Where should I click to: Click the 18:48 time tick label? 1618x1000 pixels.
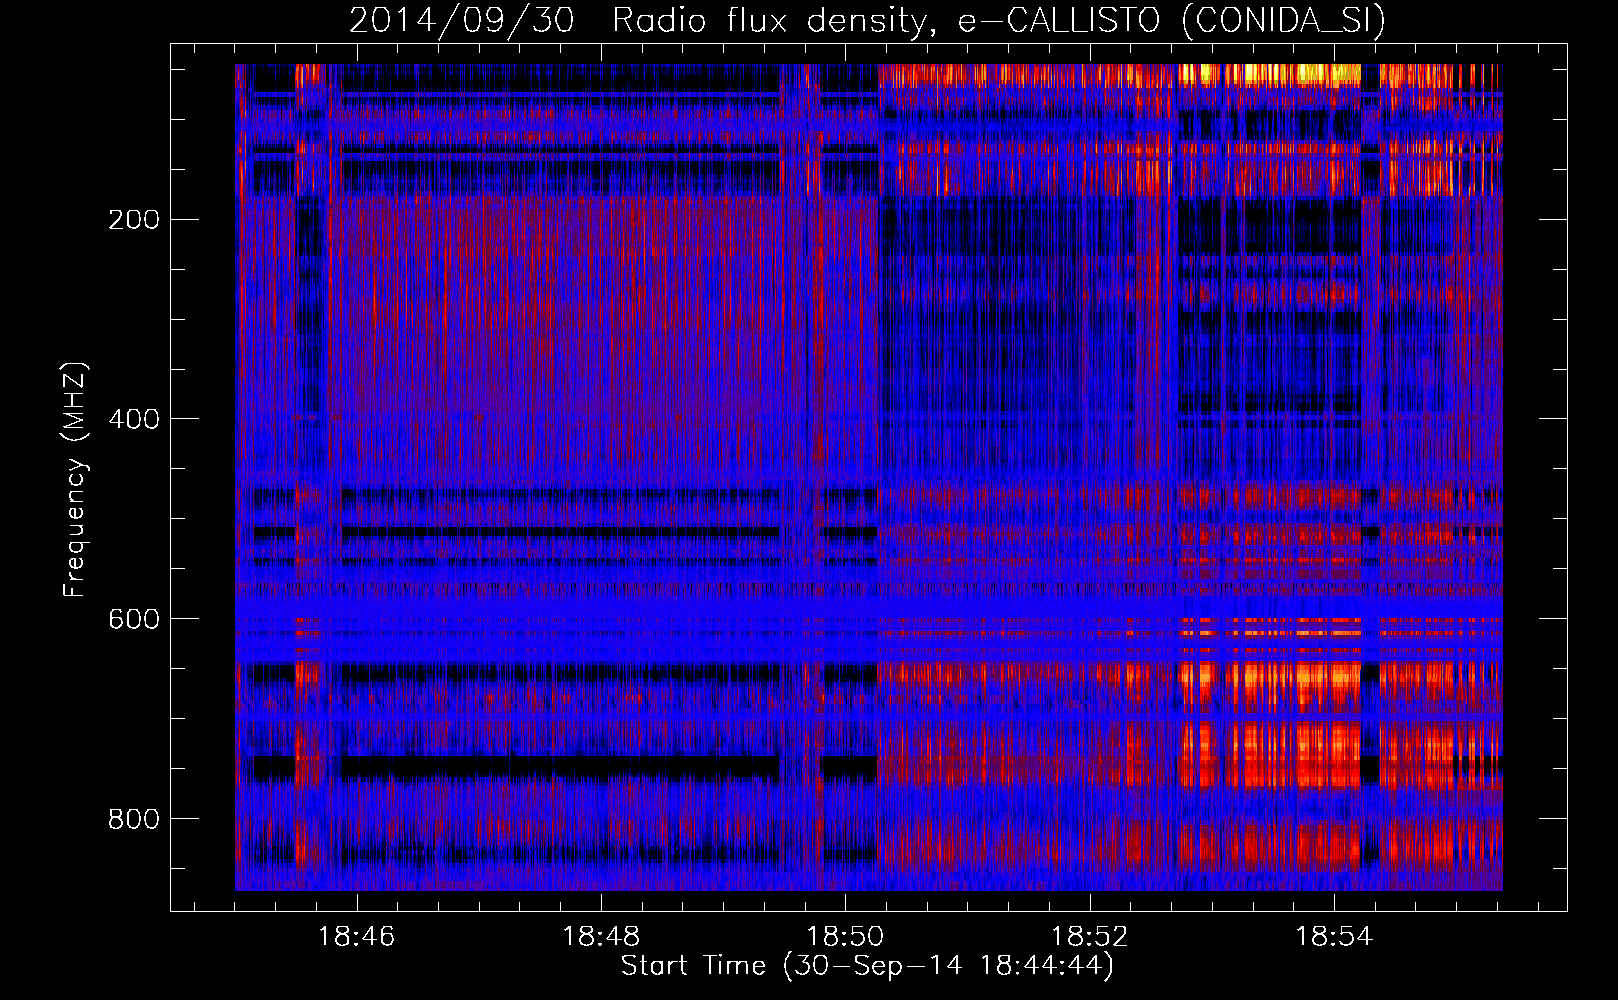(x=601, y=937)
